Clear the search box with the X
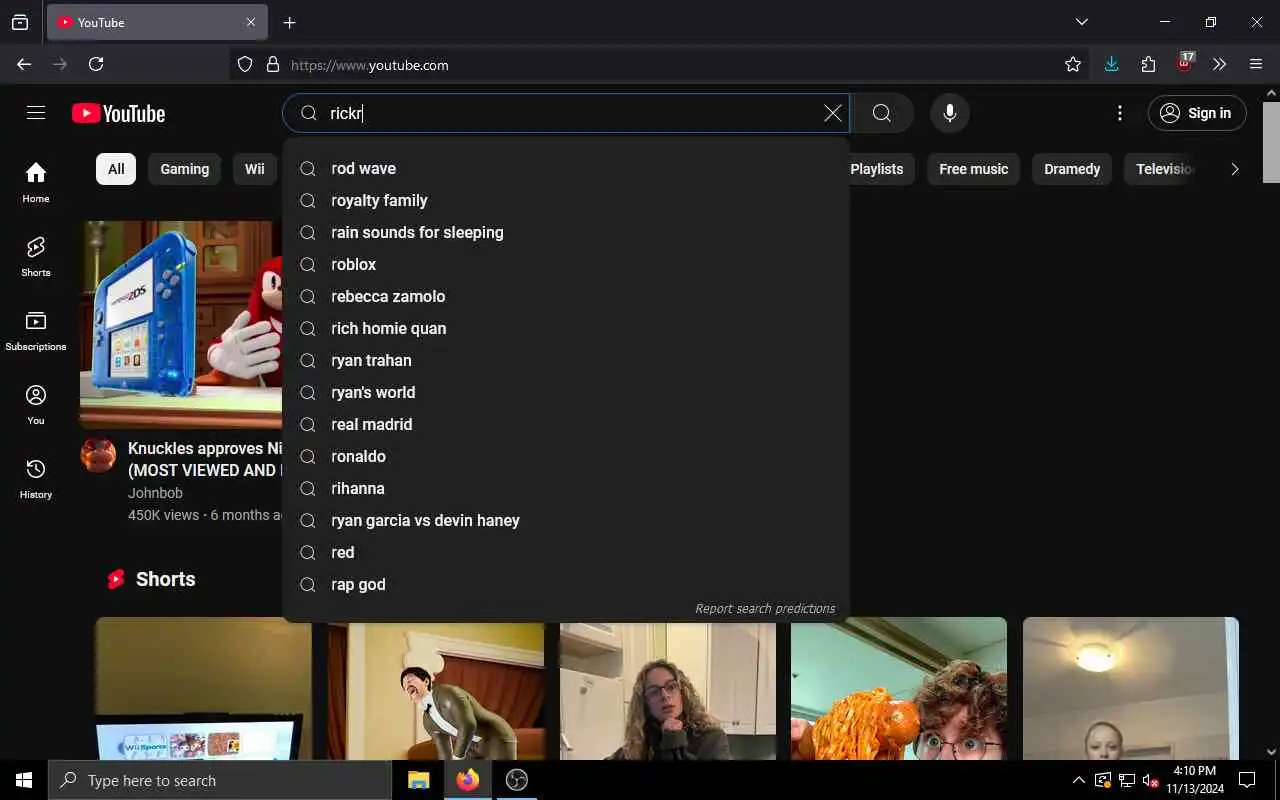The image size is (1280, 800). tap(832, 113)
